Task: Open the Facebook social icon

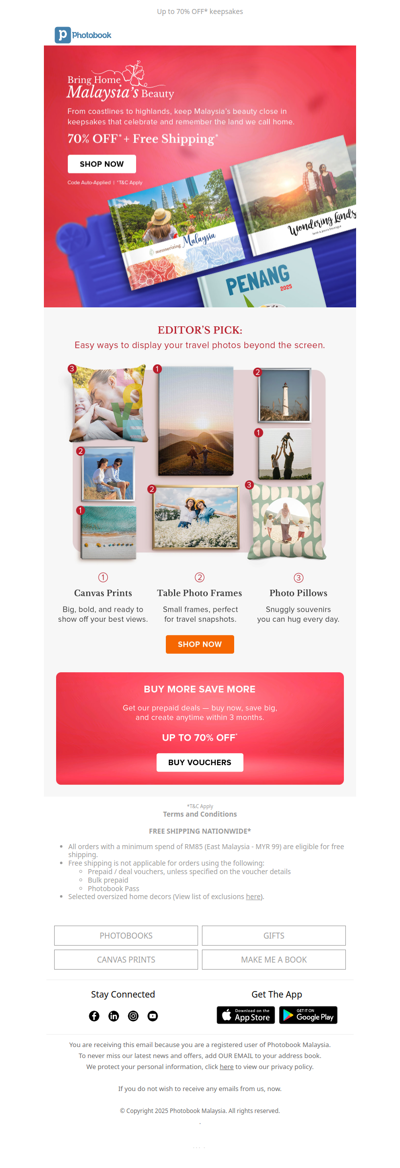Action: tap(94, 1015)
